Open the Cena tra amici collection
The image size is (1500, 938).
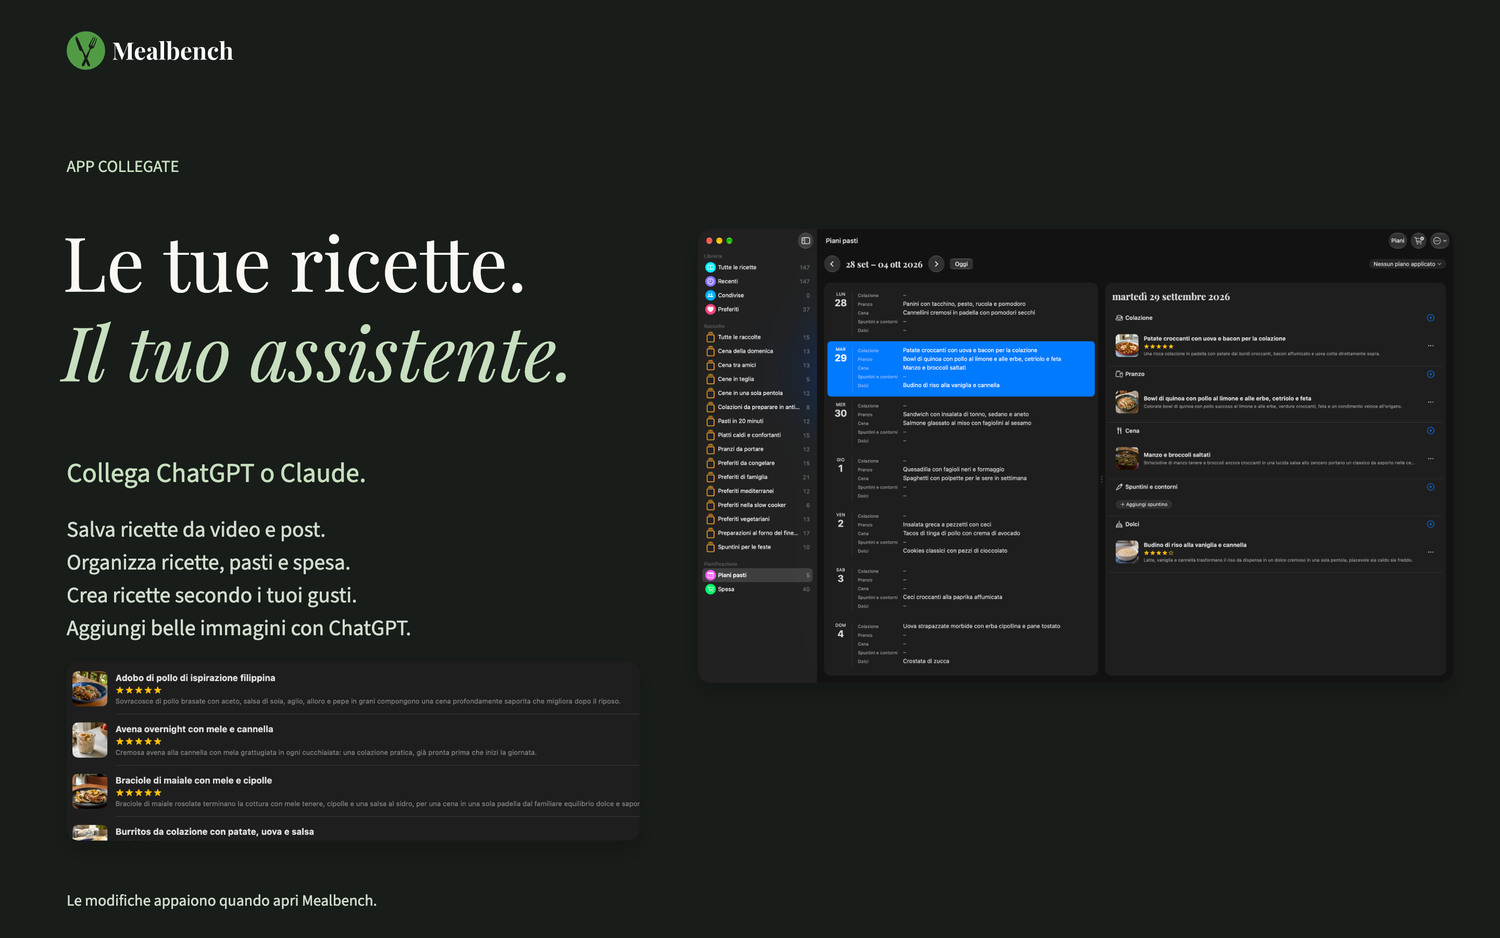click(758, 365)
